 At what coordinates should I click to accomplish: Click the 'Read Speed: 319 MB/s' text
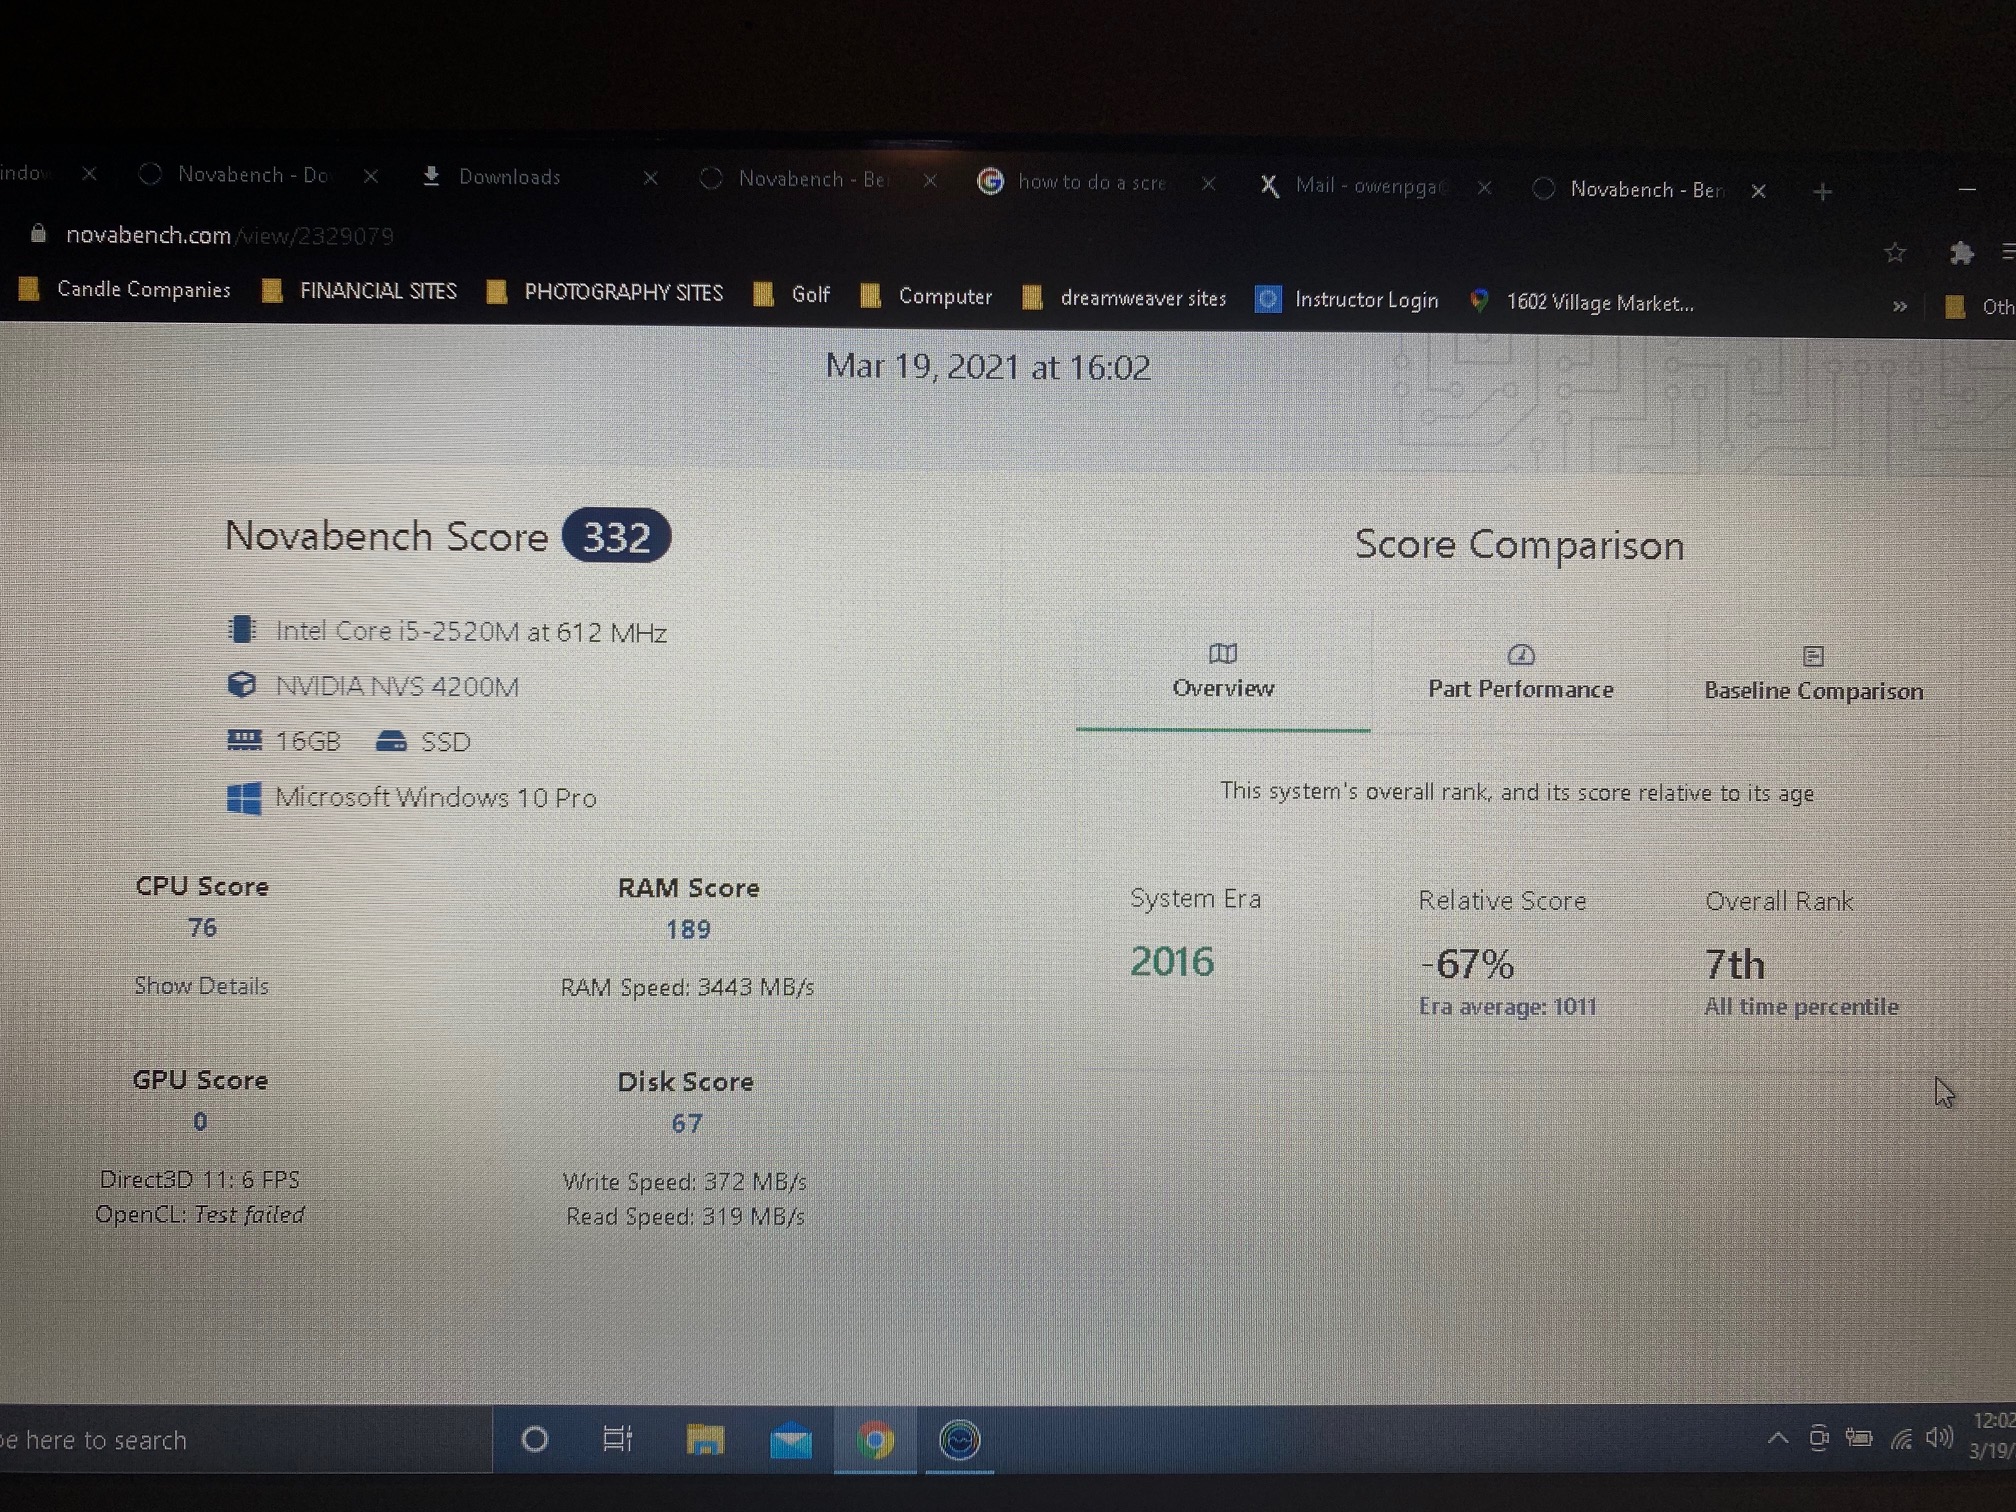(x=685, y=1216)
